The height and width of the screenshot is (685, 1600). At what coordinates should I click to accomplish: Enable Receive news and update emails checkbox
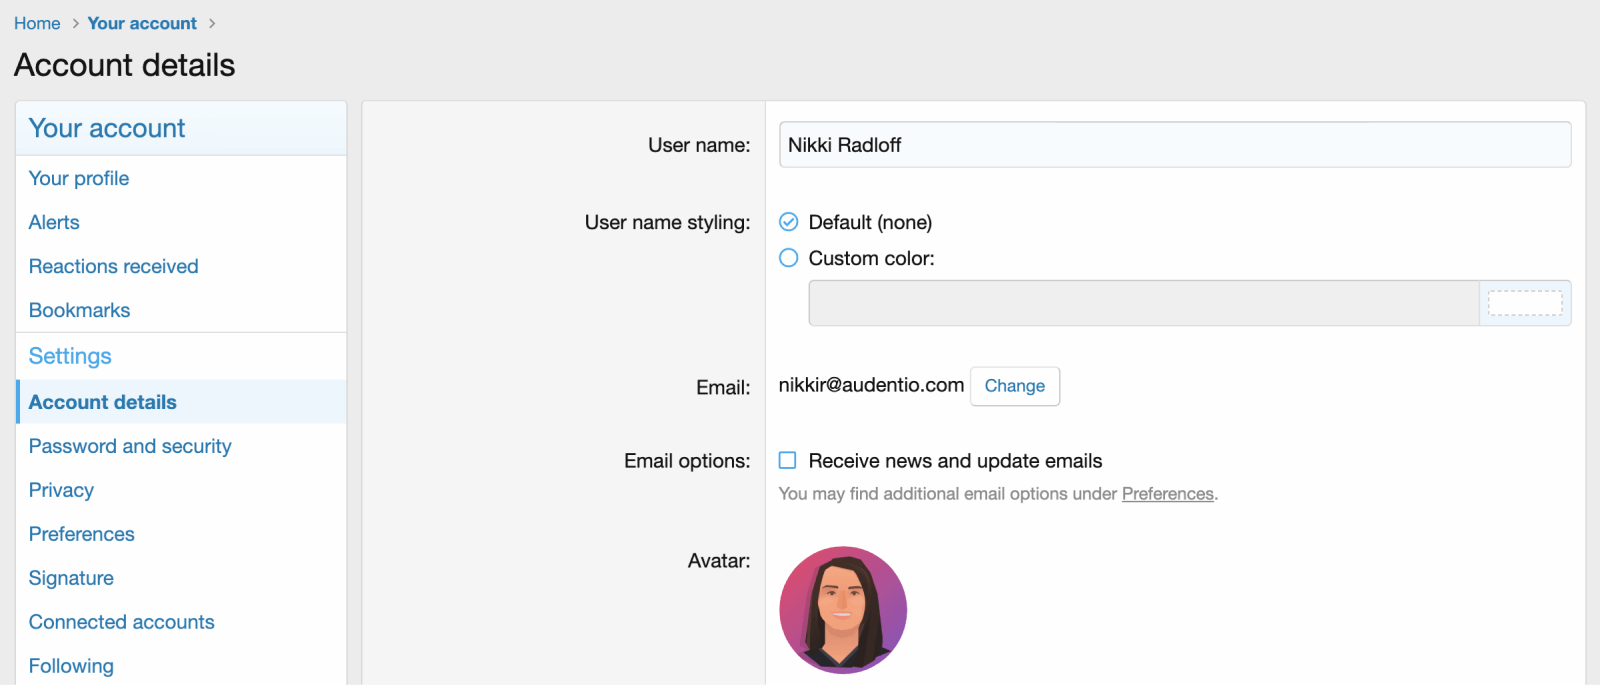click(x=788, y=461)
